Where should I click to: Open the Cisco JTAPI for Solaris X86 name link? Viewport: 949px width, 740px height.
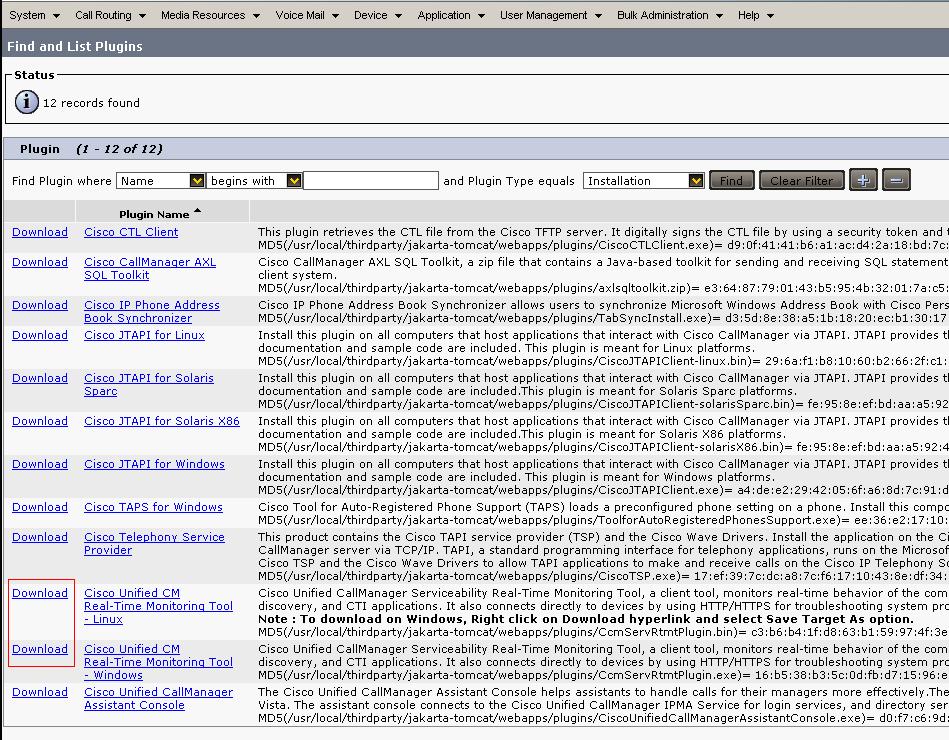pyautogui.click(x=162, y=421)
